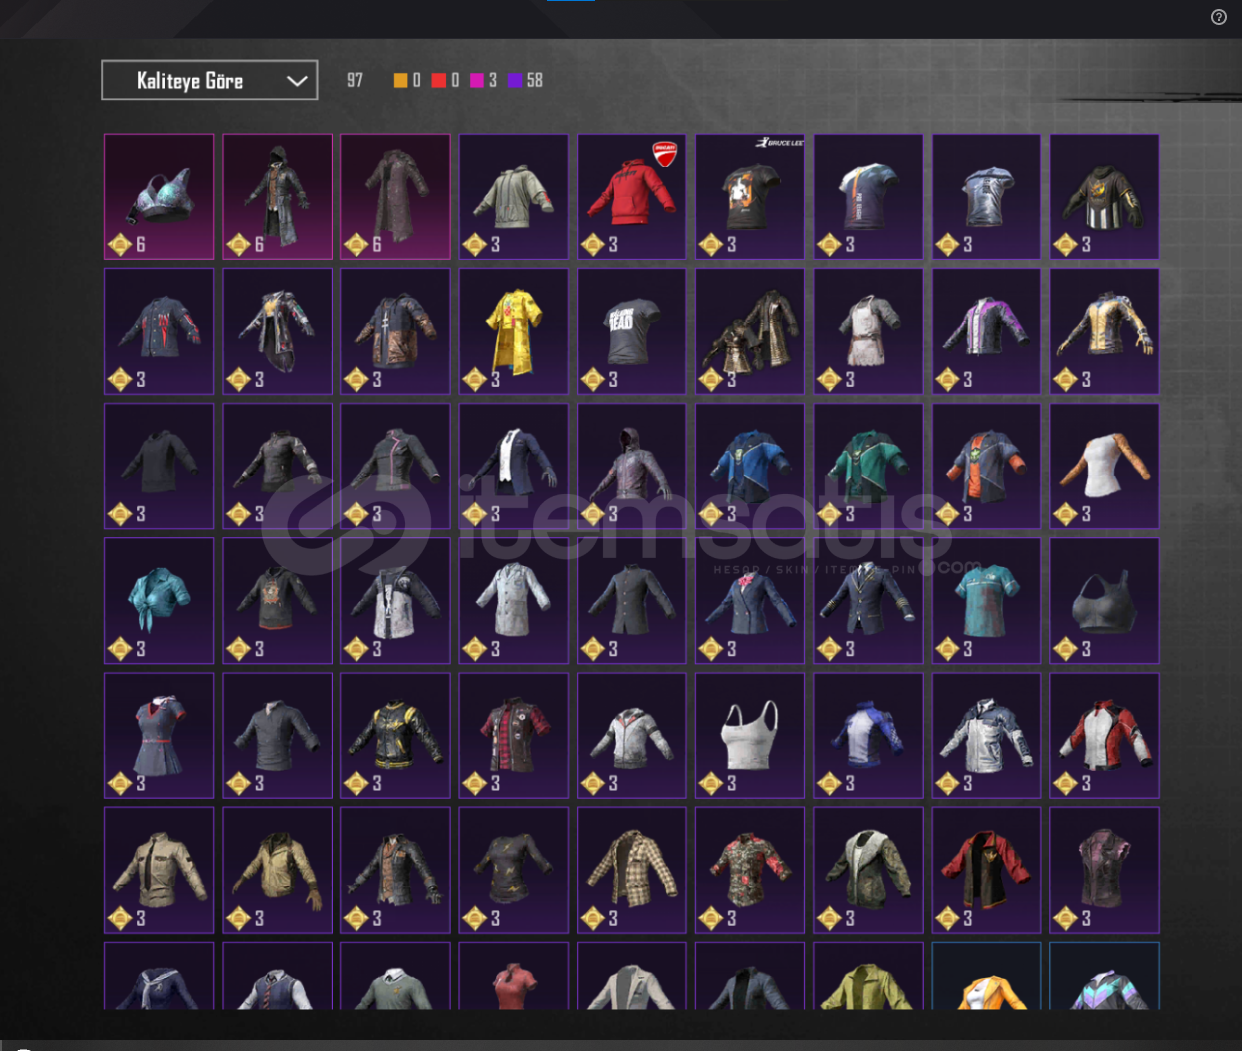
Task: Select the black hooded trench coat outfit
Action: [277, 197]
